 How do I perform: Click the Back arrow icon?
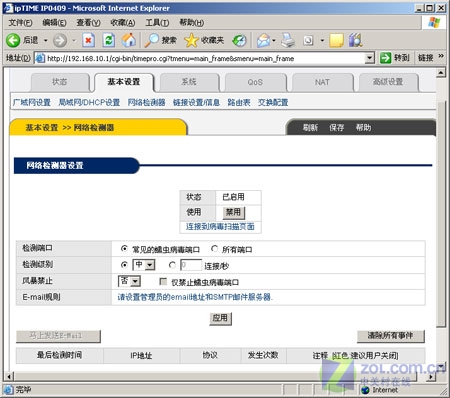coord(13,40)
